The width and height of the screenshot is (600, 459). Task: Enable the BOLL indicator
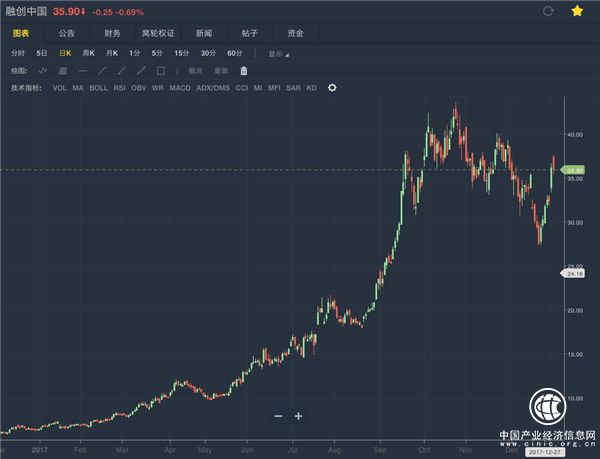pos(98,88)
